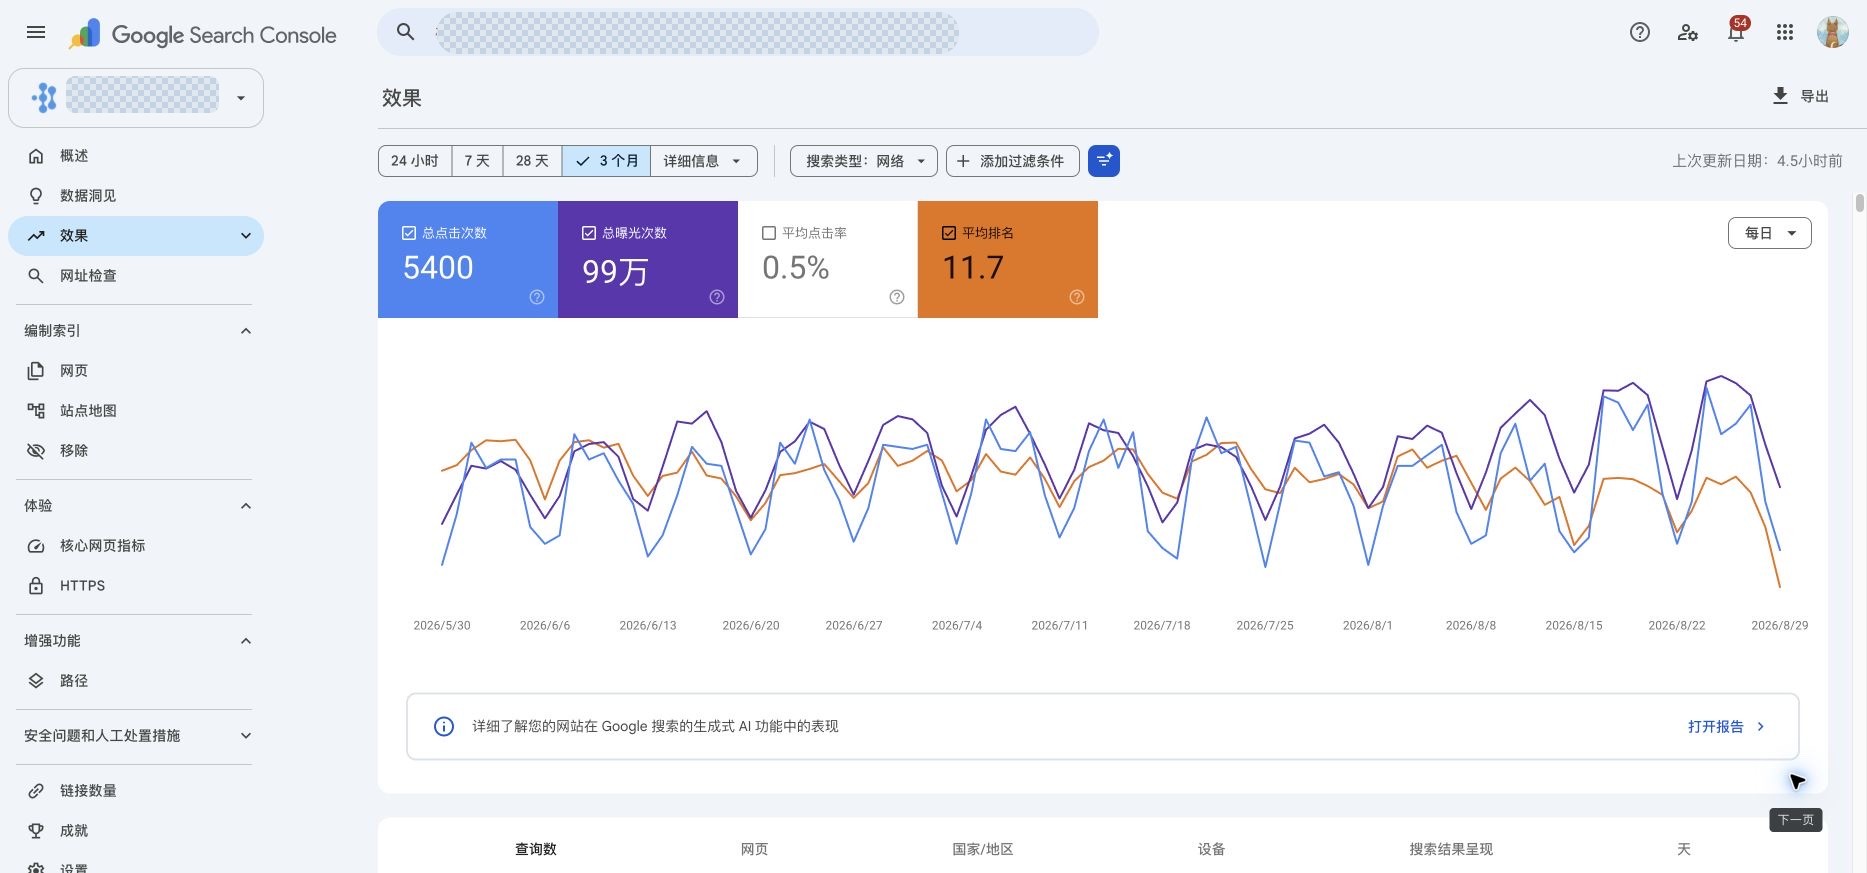
Task: Click the Google Search Console logo
Action: point(203,34)
